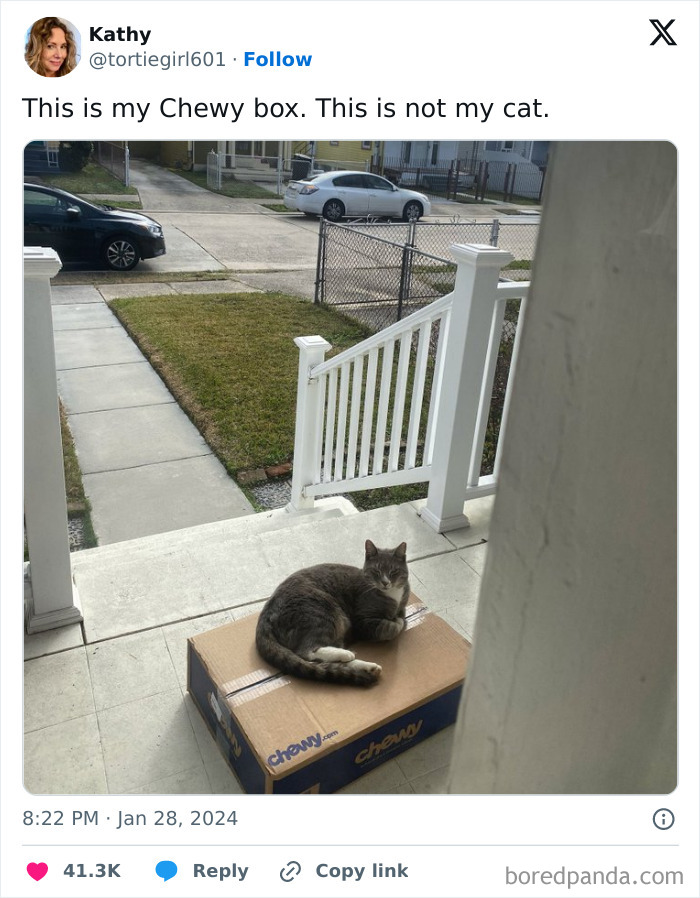The width and height of the screenshot is (700, 898).
Task: Click the Reply button label
Action: [x=221, y=871]
